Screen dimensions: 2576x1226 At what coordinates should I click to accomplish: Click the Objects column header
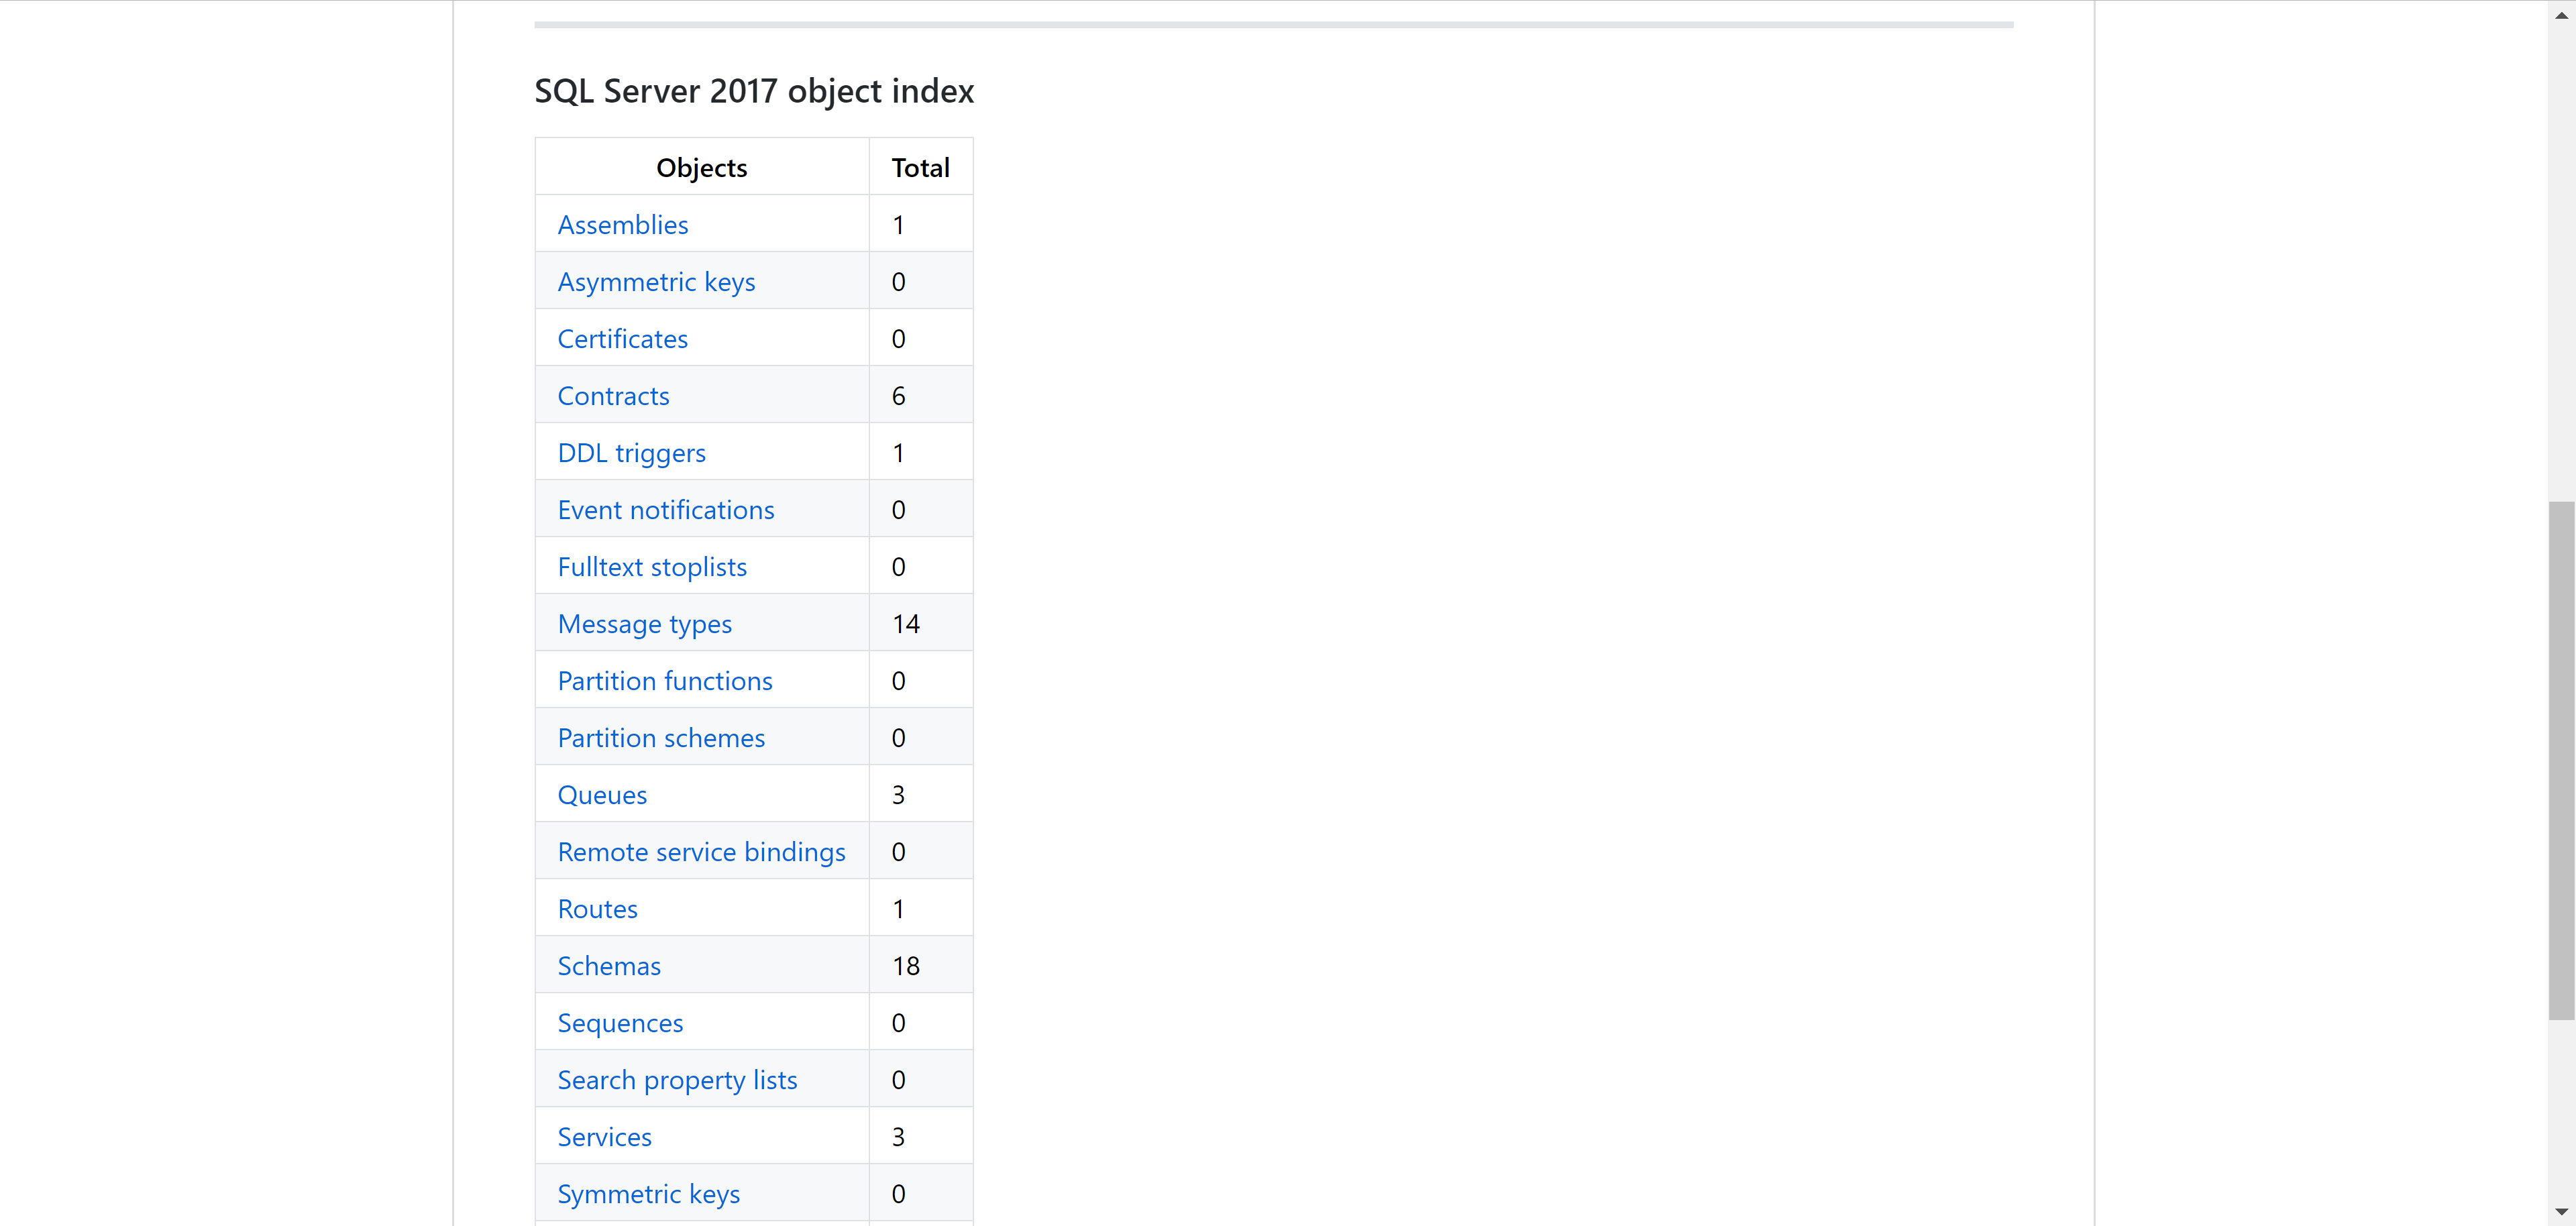(x=701, y=168)
